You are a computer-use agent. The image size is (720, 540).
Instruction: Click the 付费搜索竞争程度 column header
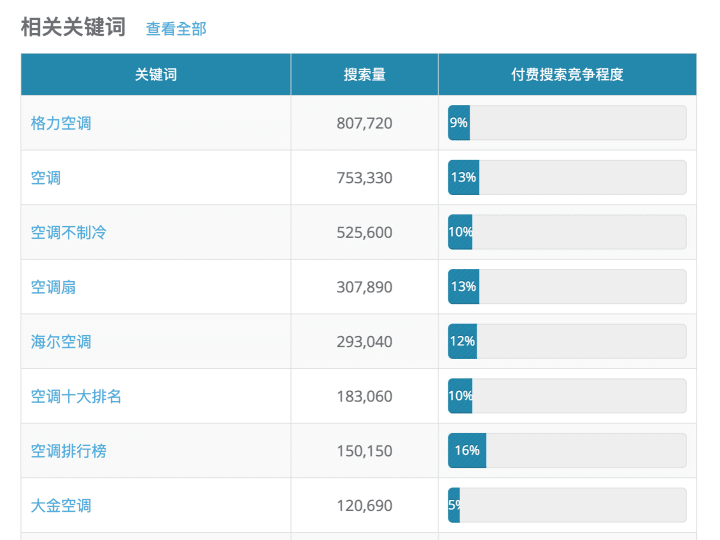point(568,74)
